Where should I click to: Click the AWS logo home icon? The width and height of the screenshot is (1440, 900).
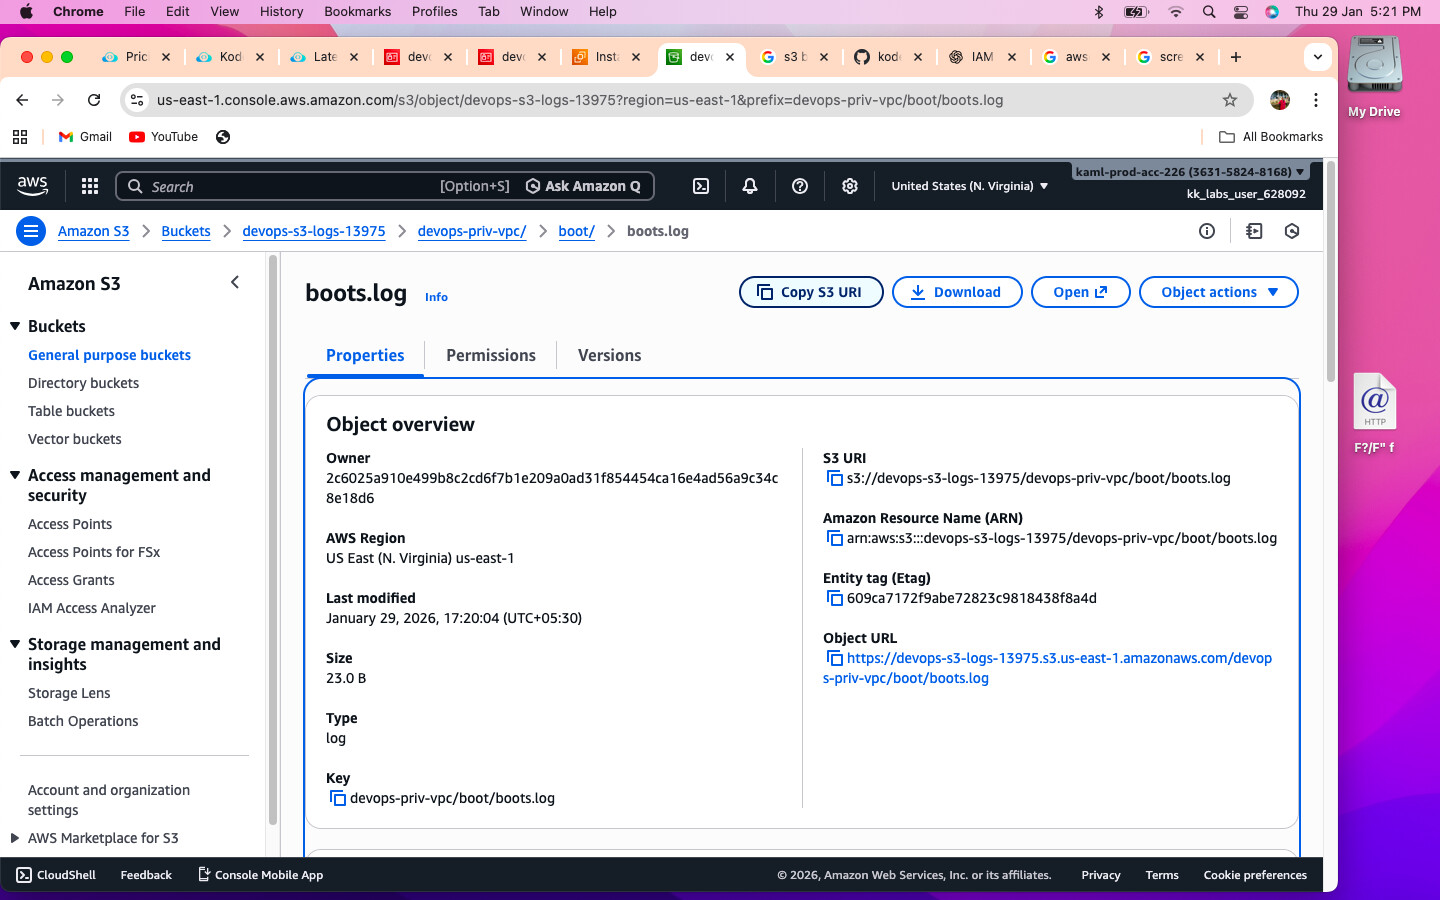coord(33,186)
